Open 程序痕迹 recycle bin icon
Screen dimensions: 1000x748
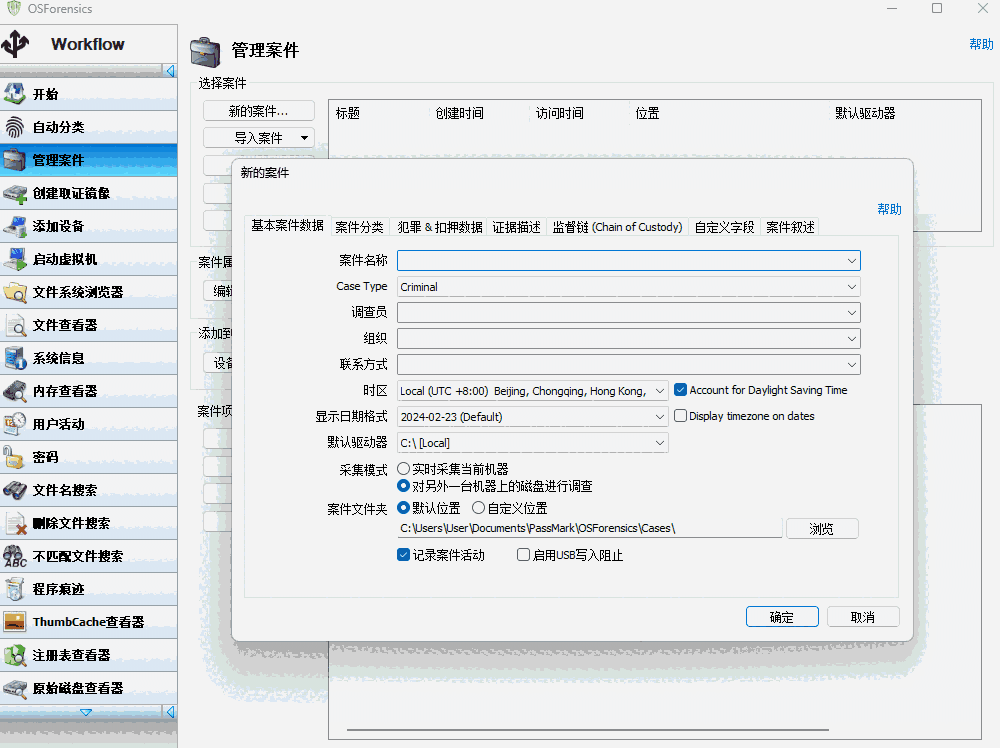pyautogui.click(x=15, y=589)
